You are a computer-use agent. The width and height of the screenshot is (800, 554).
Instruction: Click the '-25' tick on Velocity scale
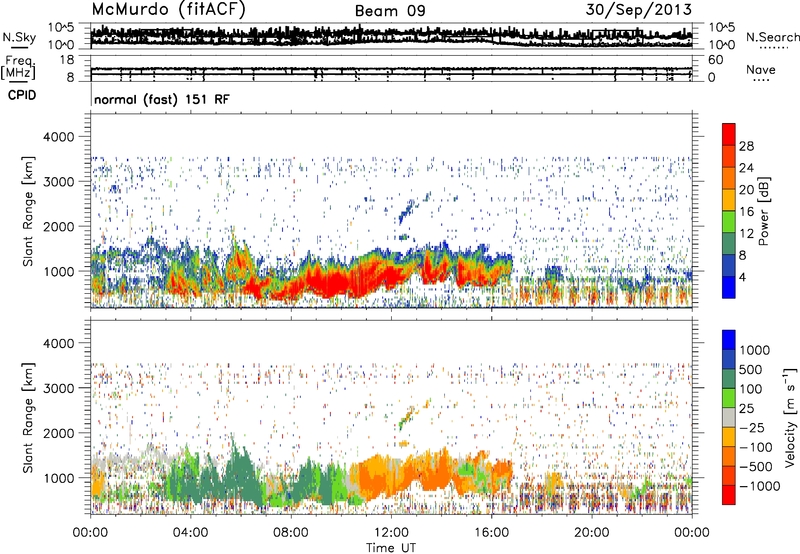tap(752, 427)
